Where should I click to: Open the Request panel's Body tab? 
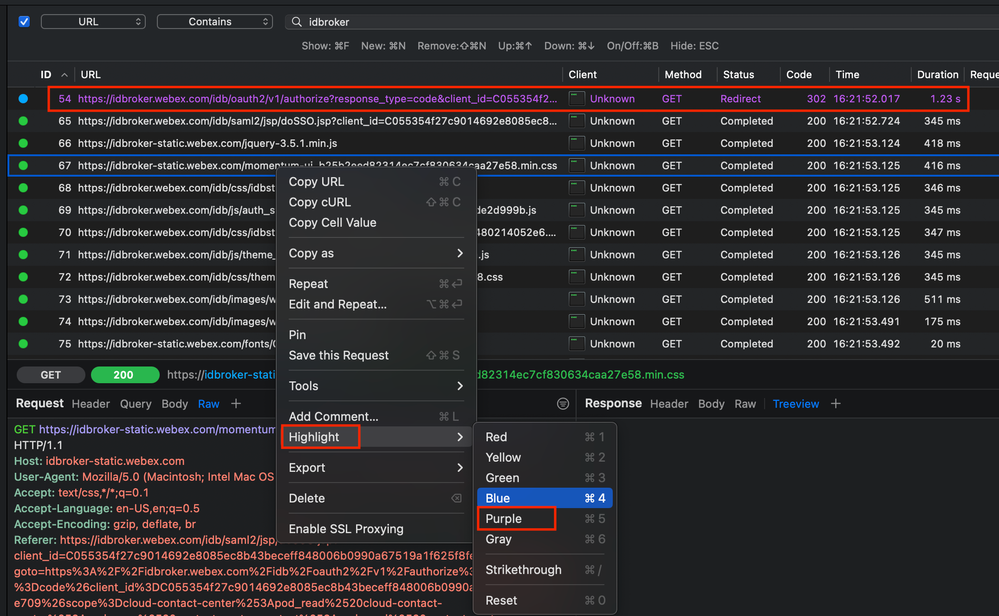pyautogui.click(x=175, y=404)
